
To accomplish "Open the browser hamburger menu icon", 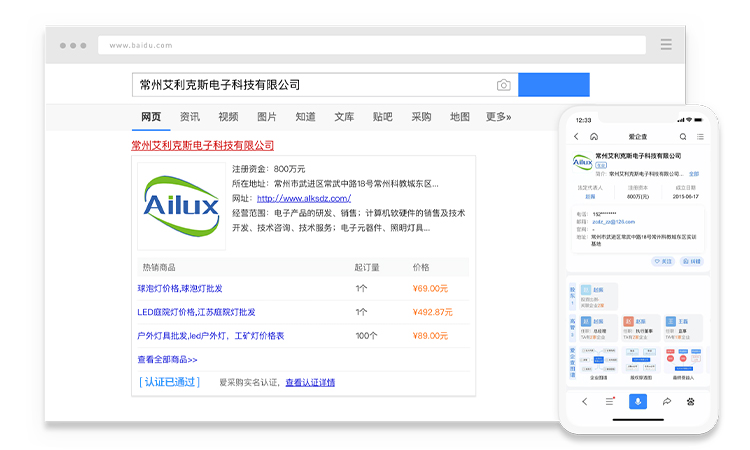I will pyautogui.click(x=666, y=44).
